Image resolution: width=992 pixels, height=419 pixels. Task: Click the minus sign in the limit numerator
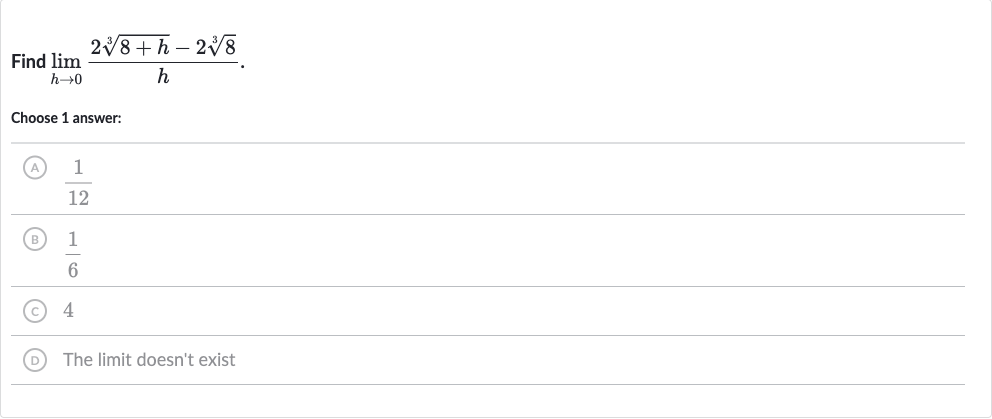(183, 47)
